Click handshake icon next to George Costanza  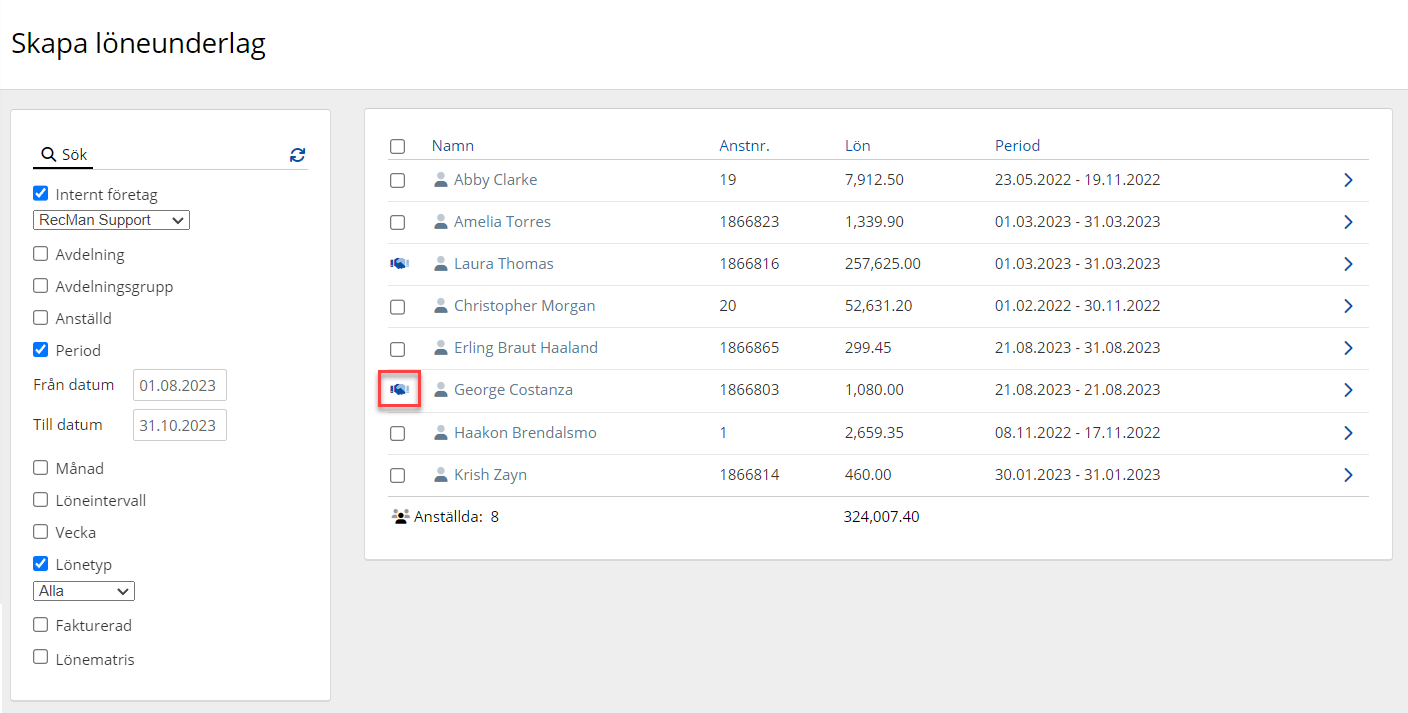(399, 390)
